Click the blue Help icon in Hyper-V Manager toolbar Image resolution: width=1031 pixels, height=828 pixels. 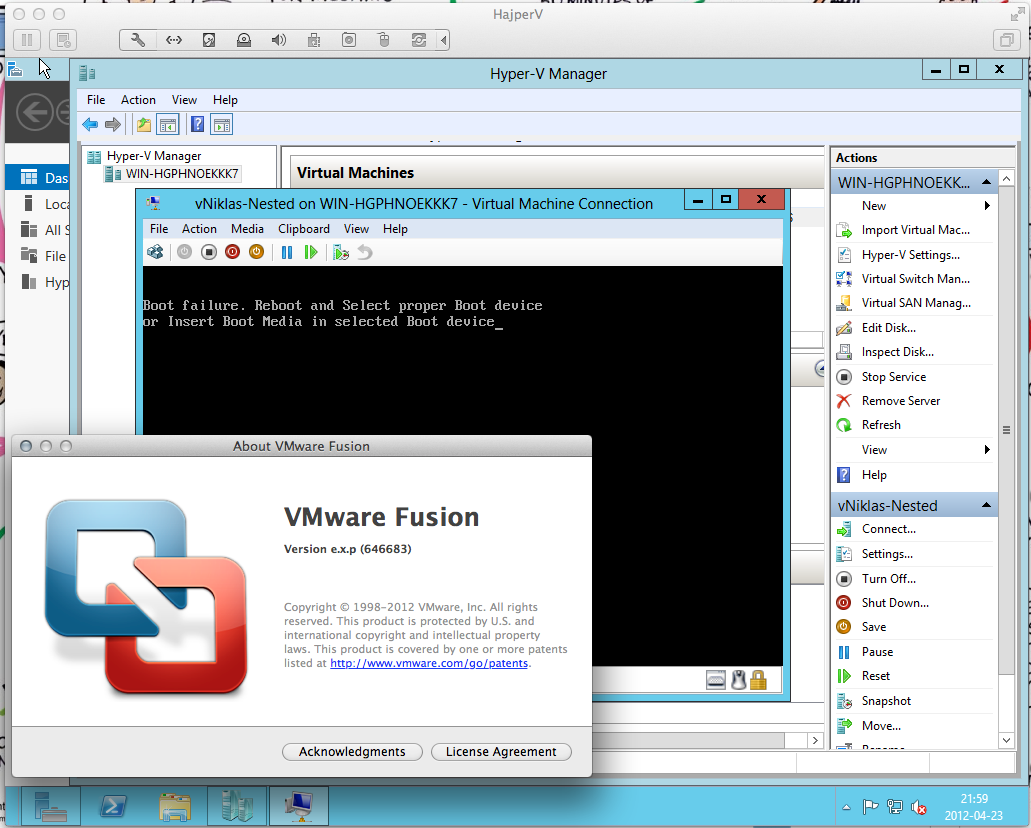pos(197,124)
